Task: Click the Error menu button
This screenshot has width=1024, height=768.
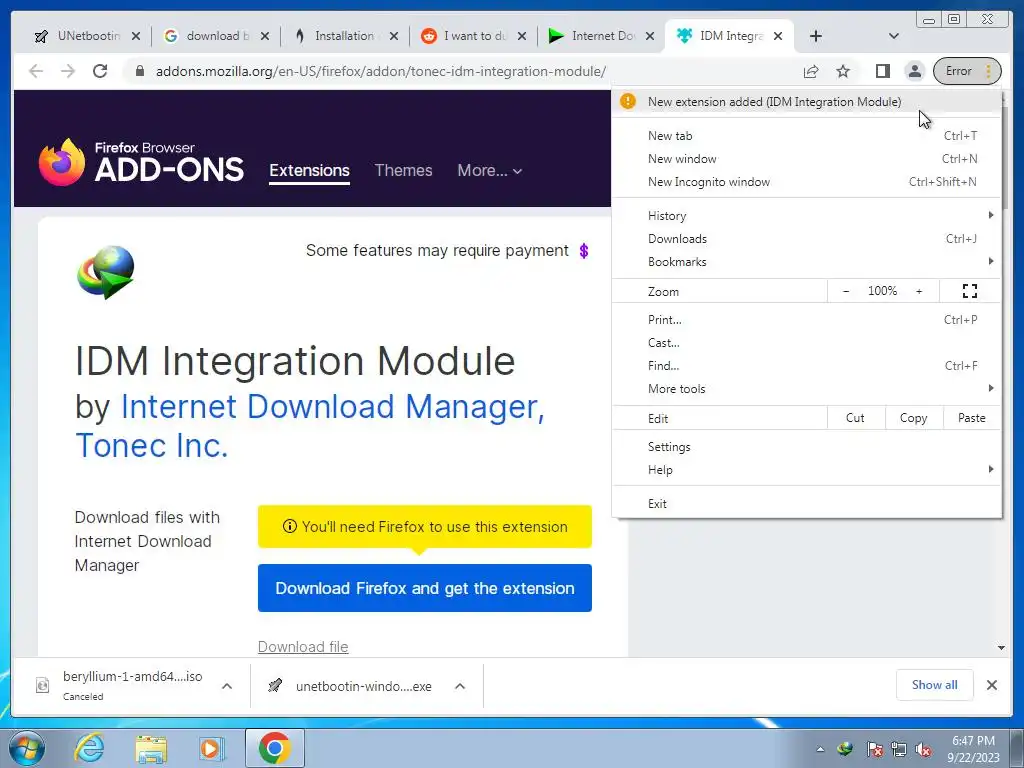Action: (967, 71)
